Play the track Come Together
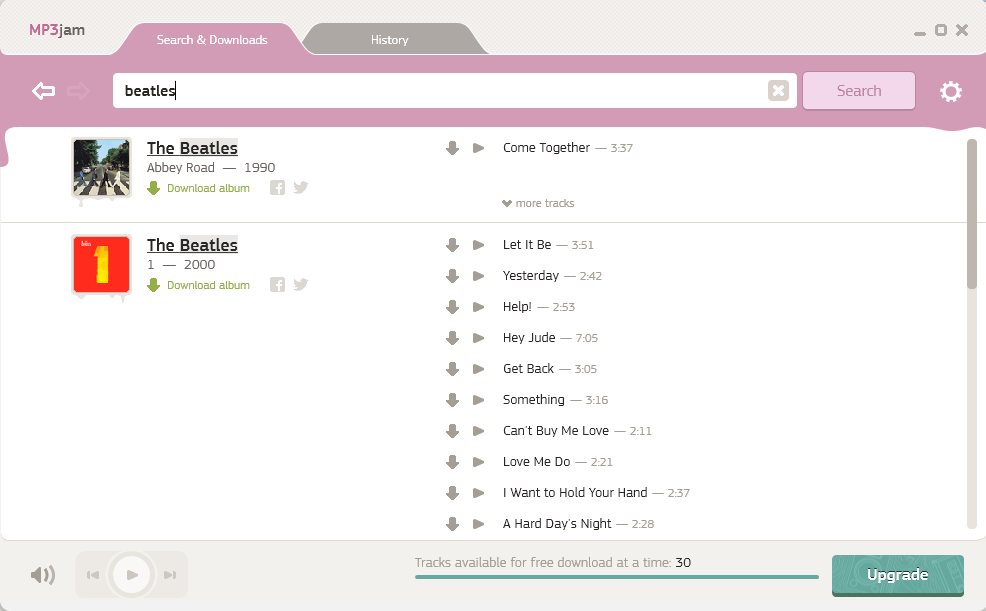This screenshot has height=611, width=986. point(479,148)
